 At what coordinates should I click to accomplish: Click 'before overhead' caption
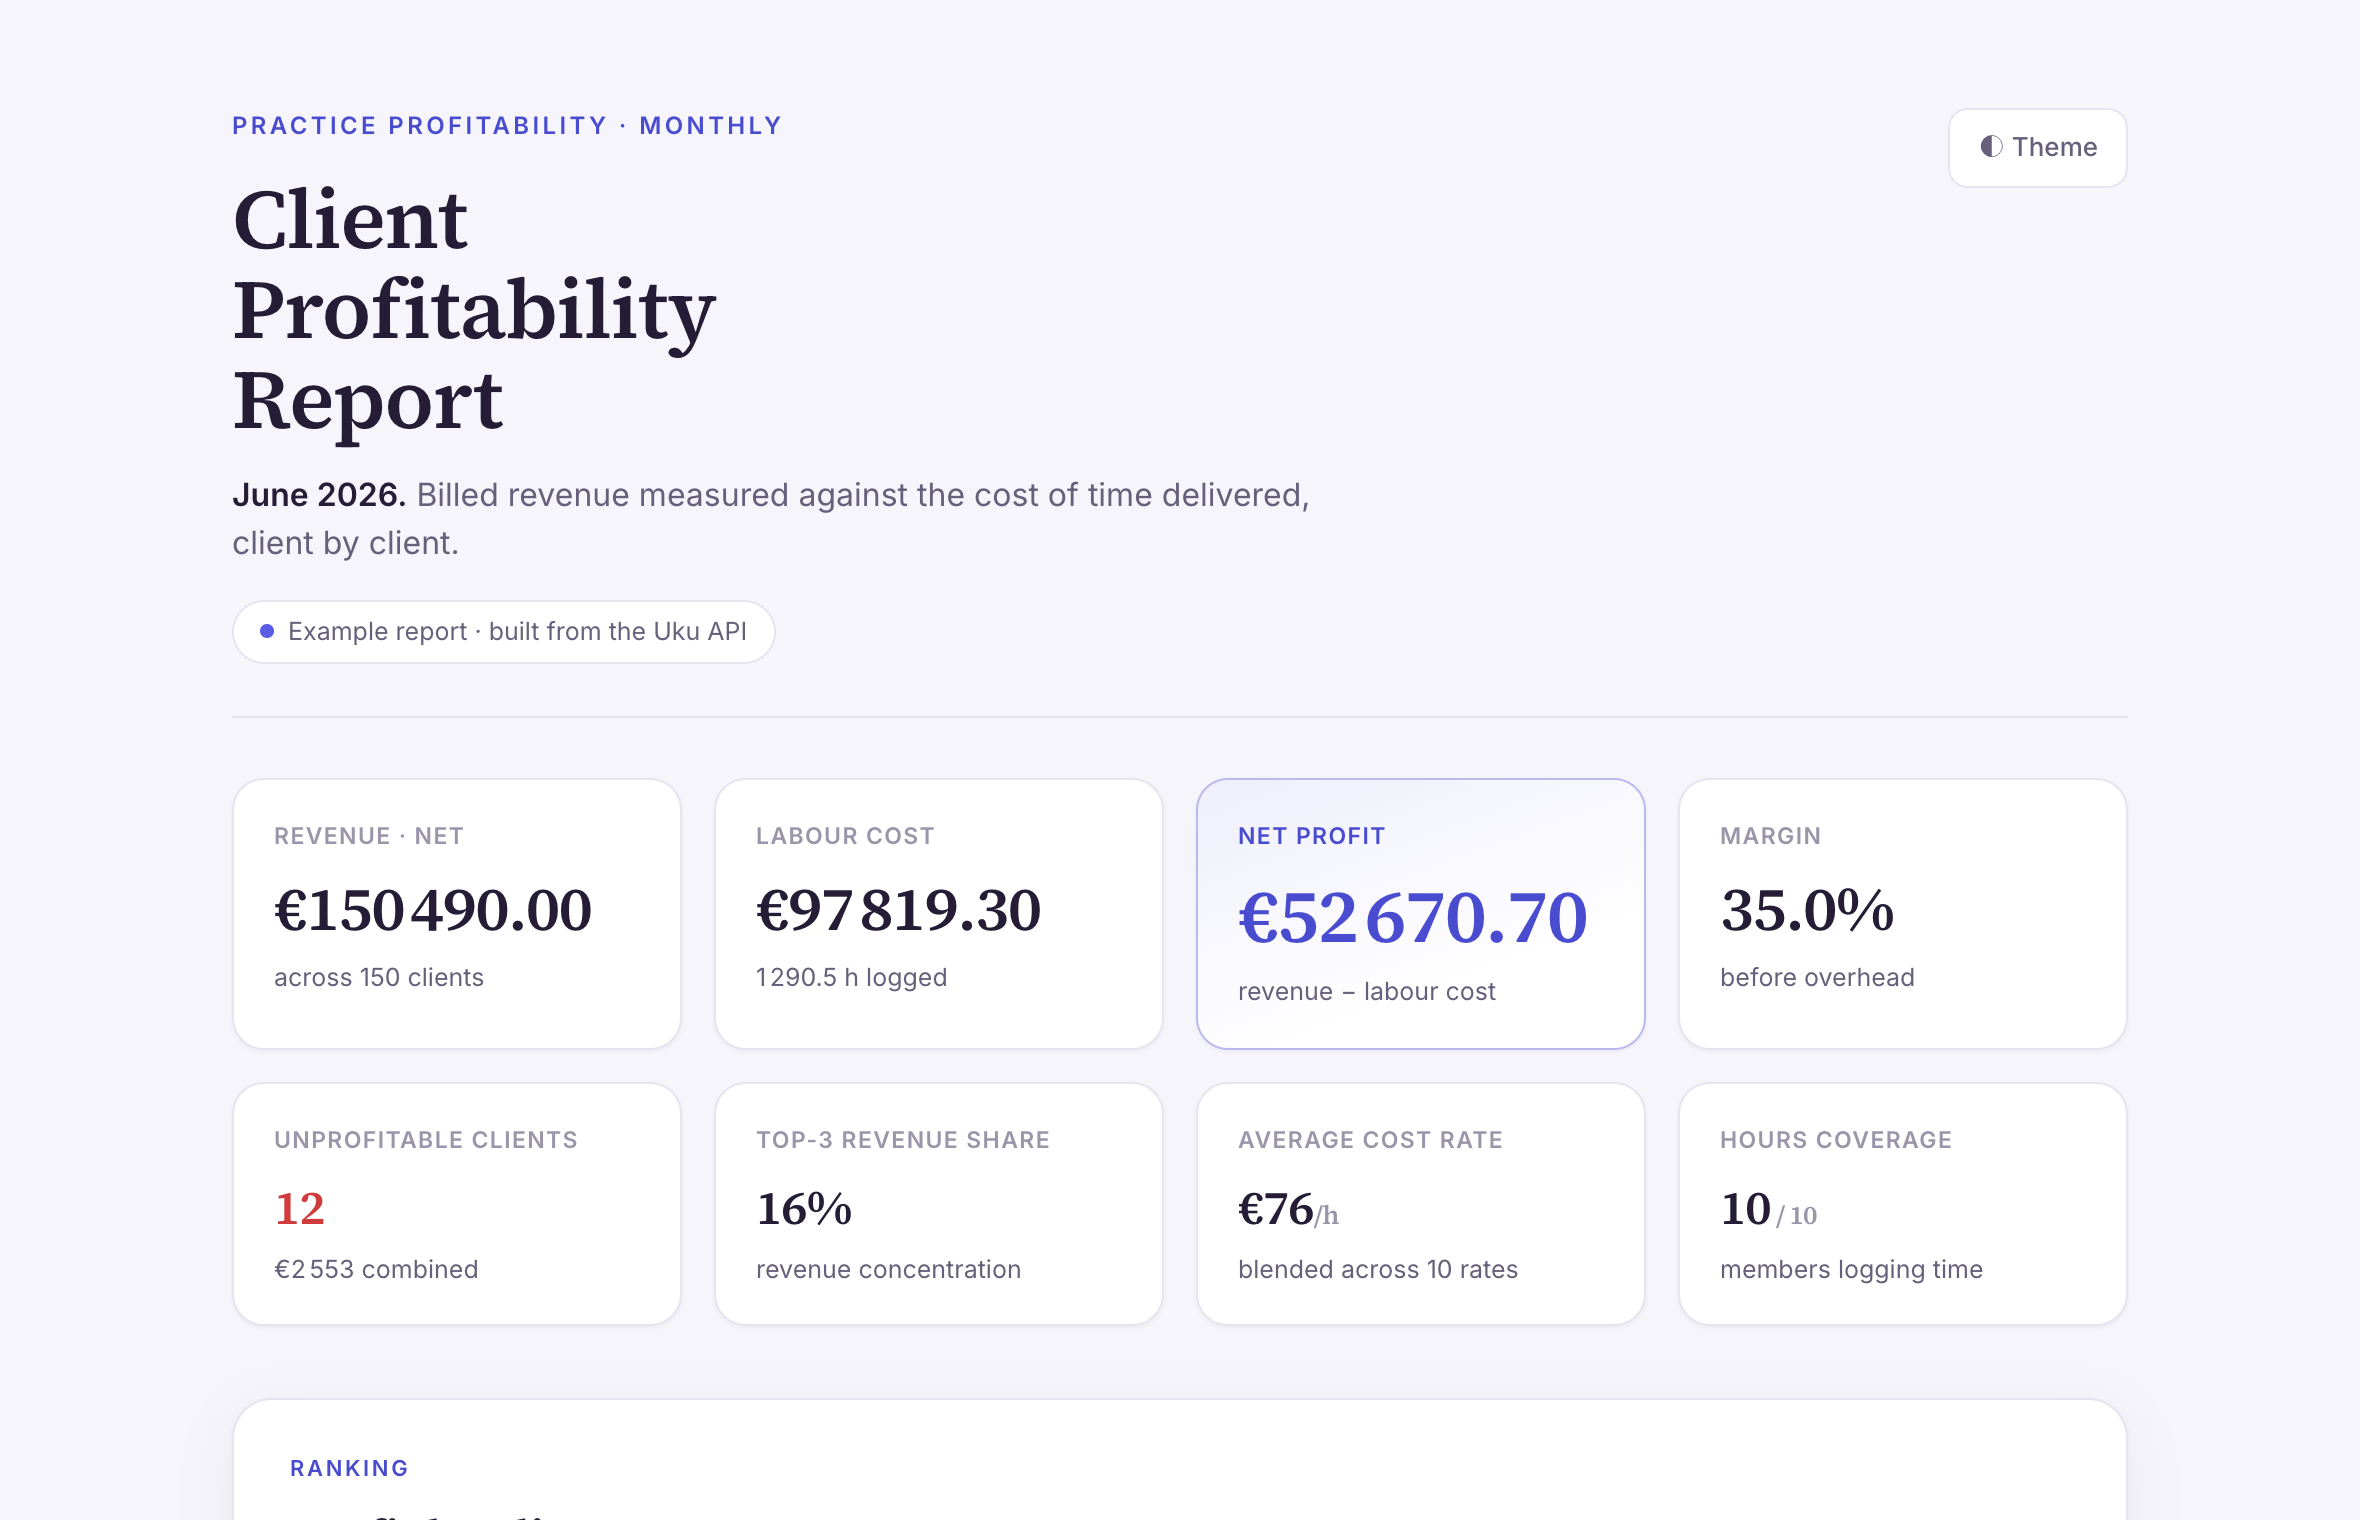pyautogui.click(x=1817, y=977)
